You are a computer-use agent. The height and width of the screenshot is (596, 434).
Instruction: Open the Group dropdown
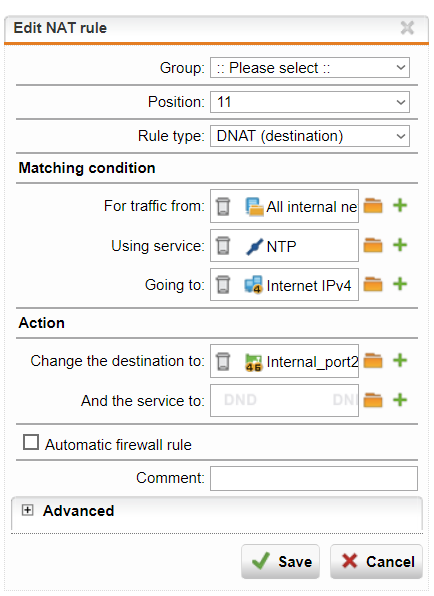pos(310,68)
